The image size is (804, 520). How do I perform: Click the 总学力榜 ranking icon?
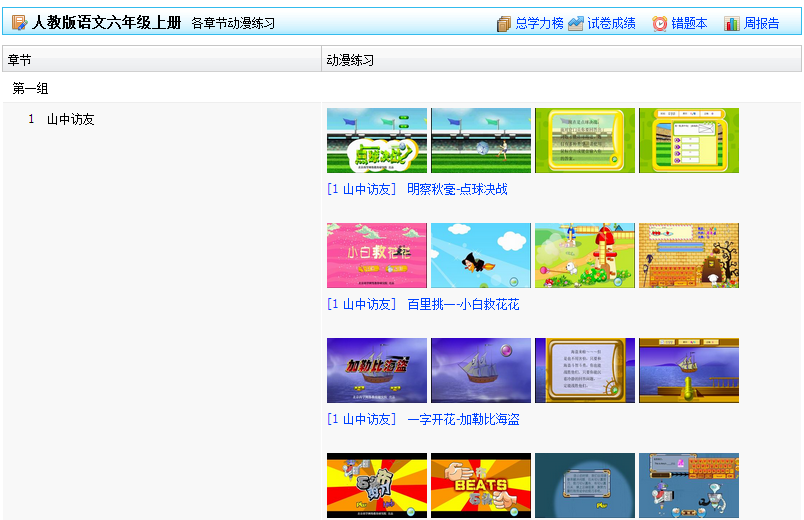[504, 24]
